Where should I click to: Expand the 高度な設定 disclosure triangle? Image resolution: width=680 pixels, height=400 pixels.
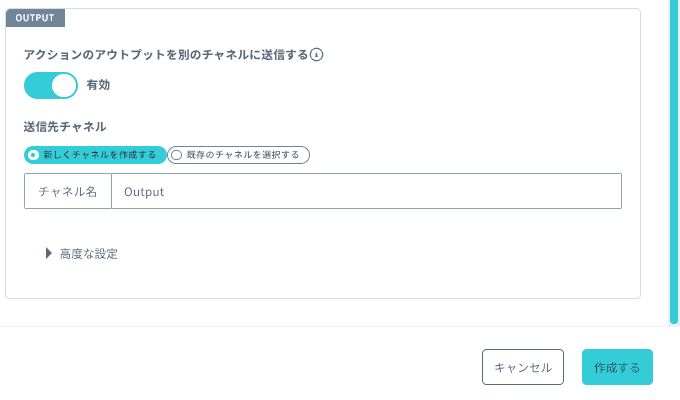[x=49, y=253]
